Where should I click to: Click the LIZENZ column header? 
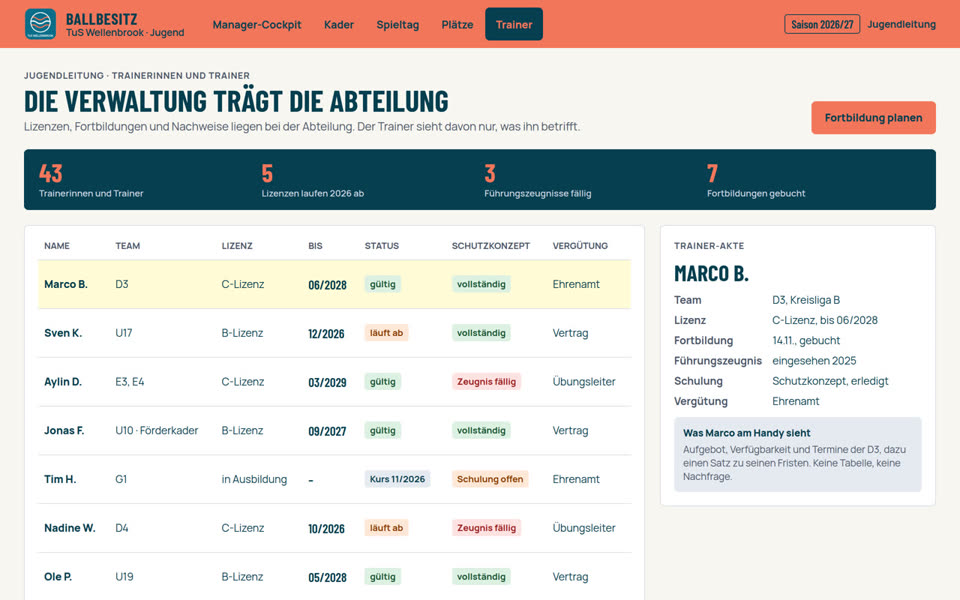(237, 246)
